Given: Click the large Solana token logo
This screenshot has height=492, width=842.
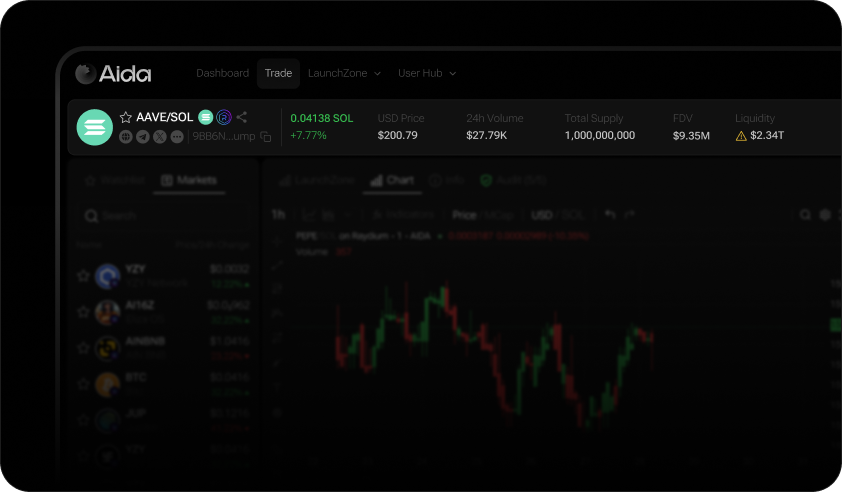Looking at the screenshot, I should coord(95,127).
